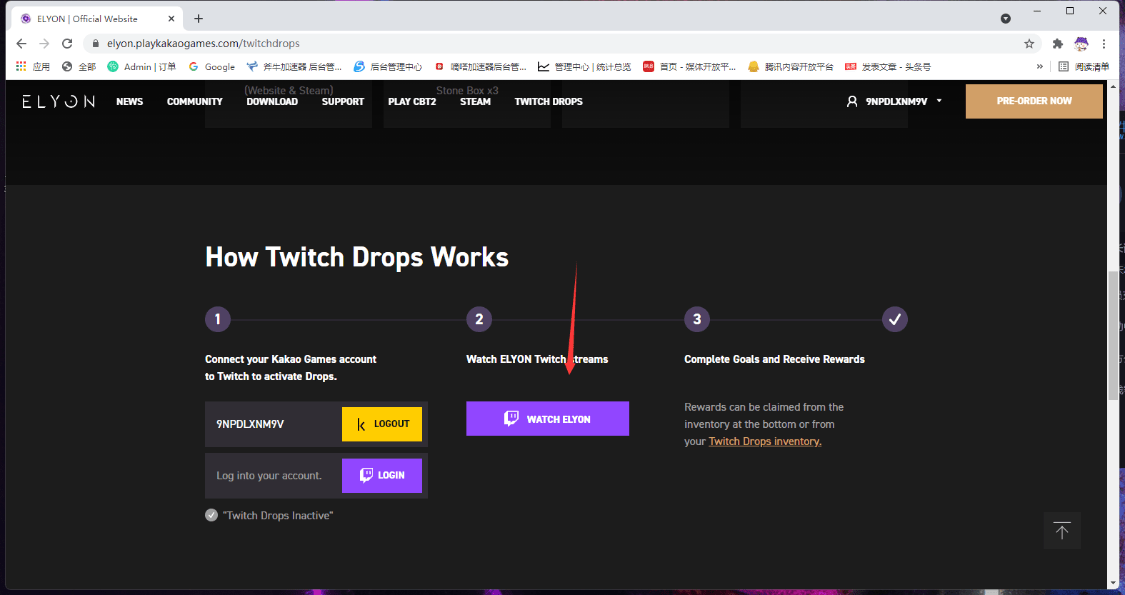Click the page vertical scrollbar thumb
Screen dimensions: 1125x595
tap(1113, 335)
